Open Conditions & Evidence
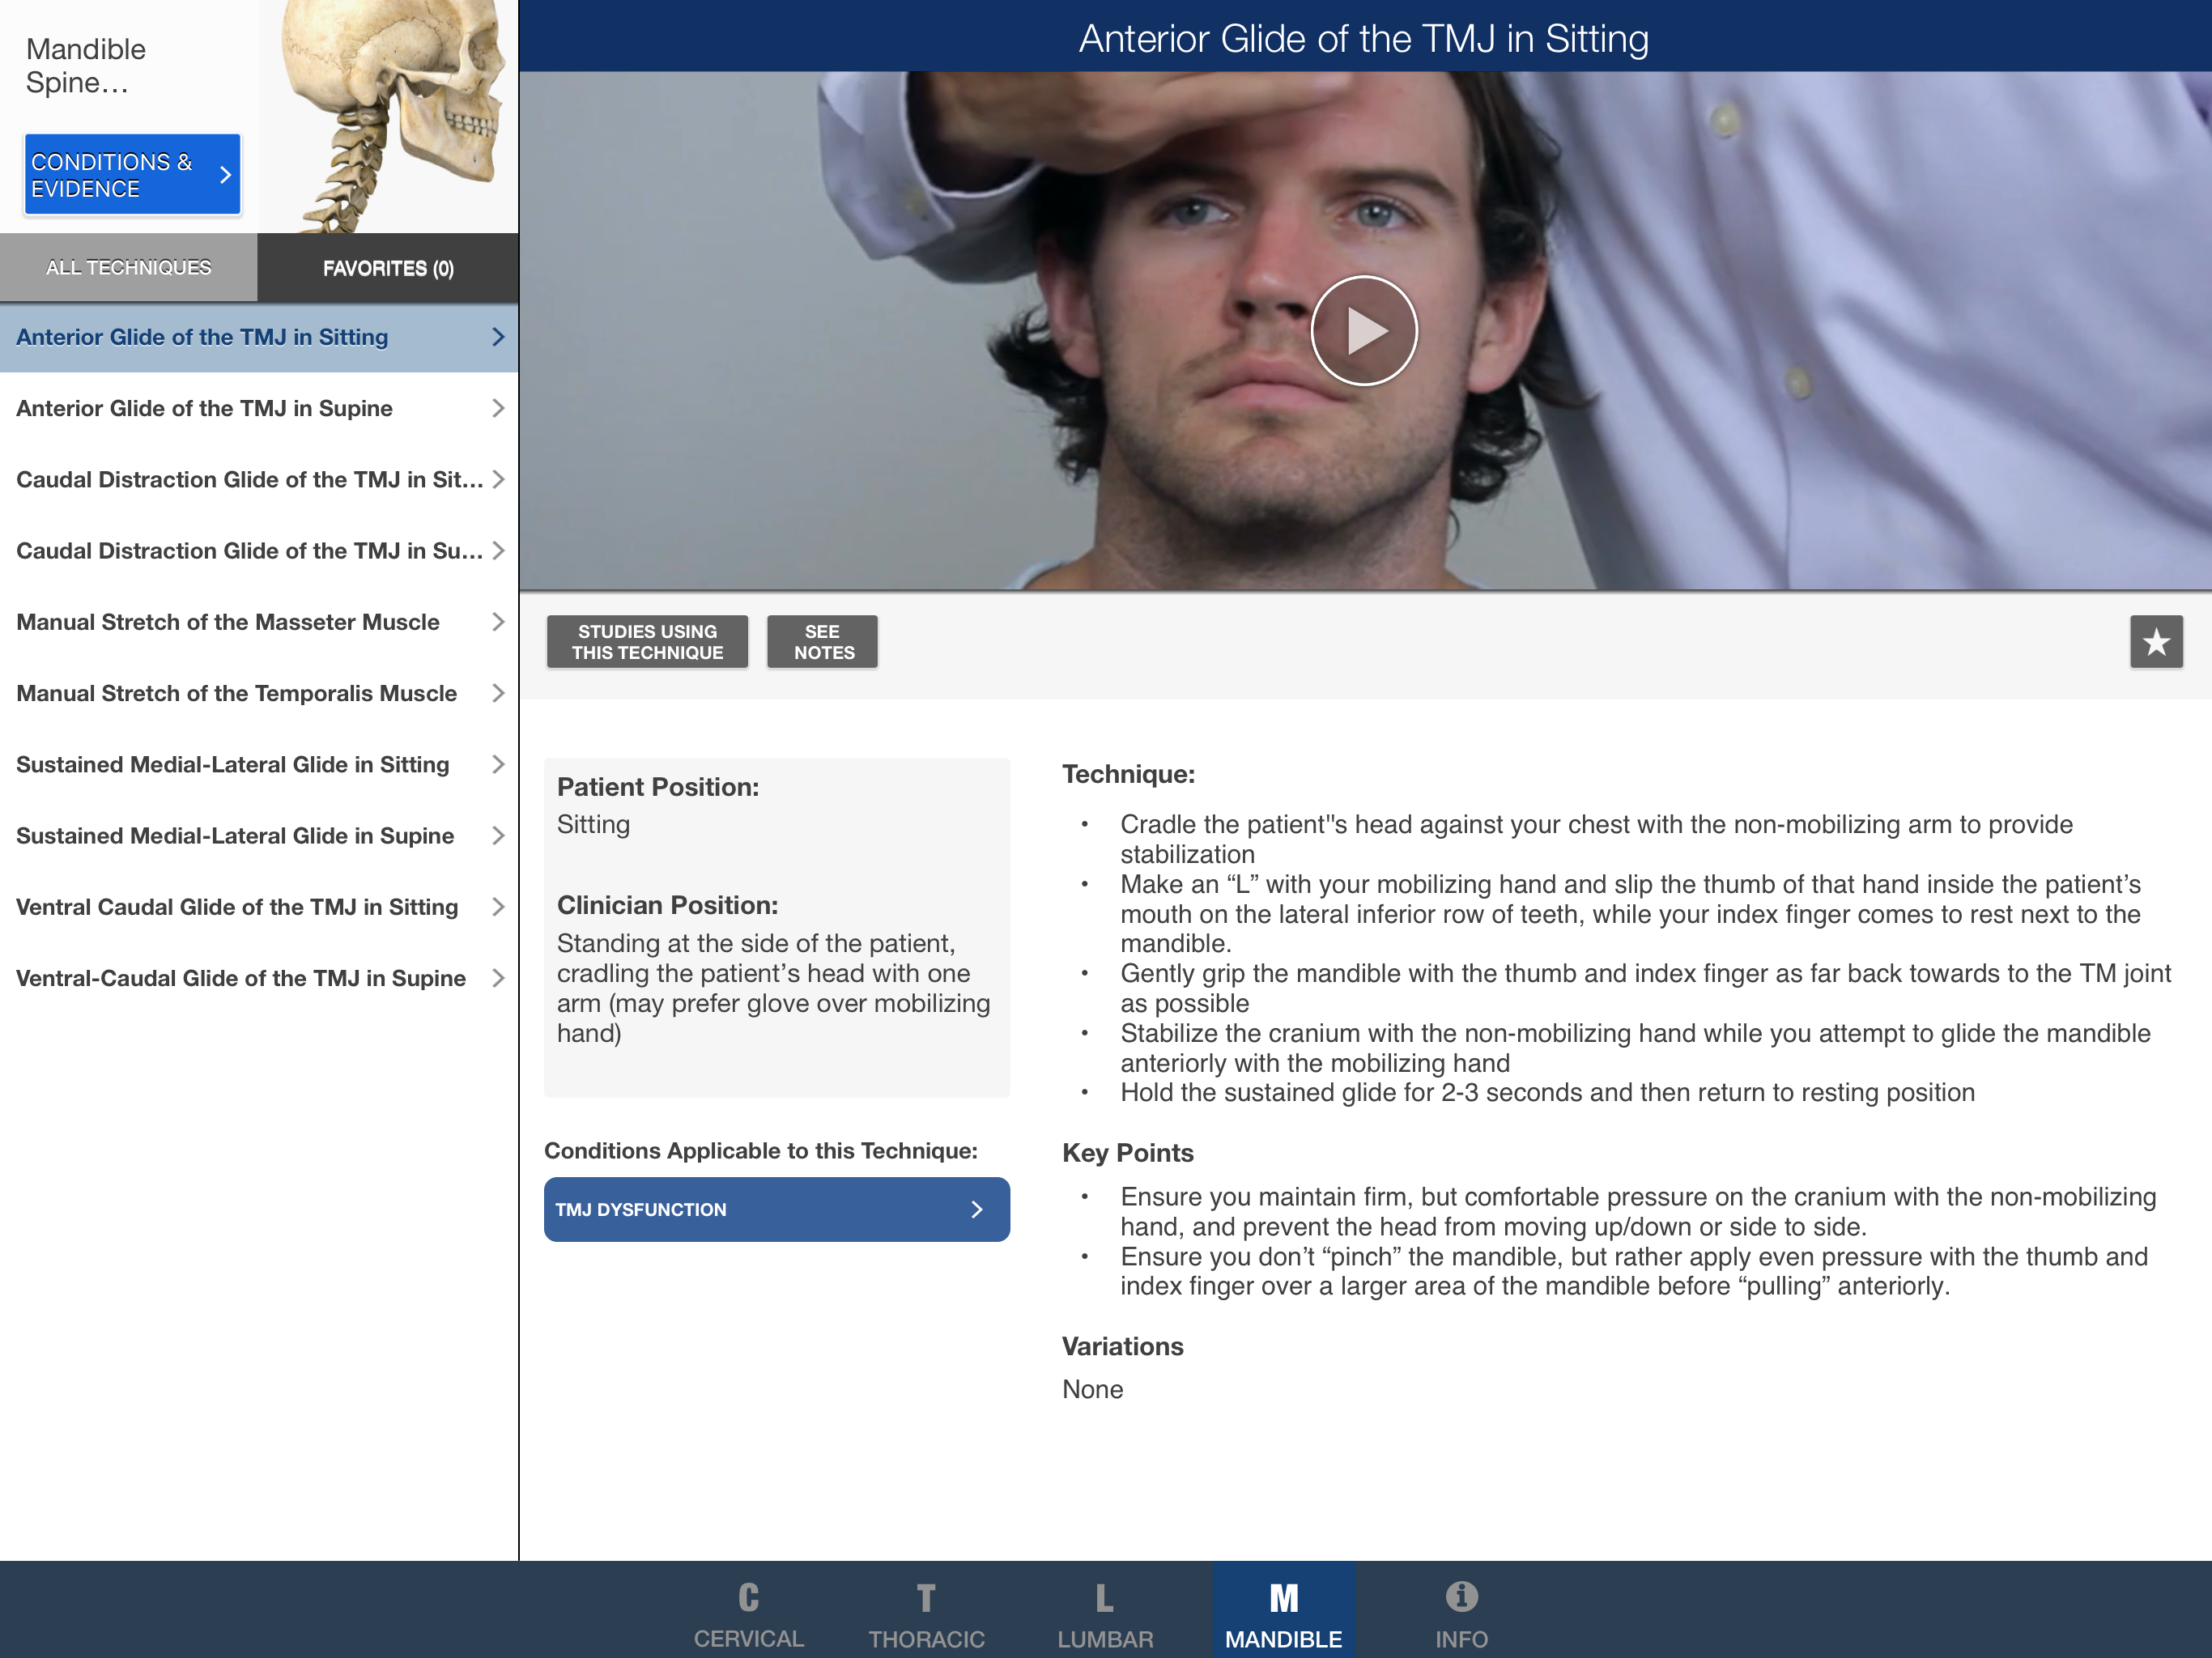Viewport: 2212px width, 1658px height. click(132, 175)
